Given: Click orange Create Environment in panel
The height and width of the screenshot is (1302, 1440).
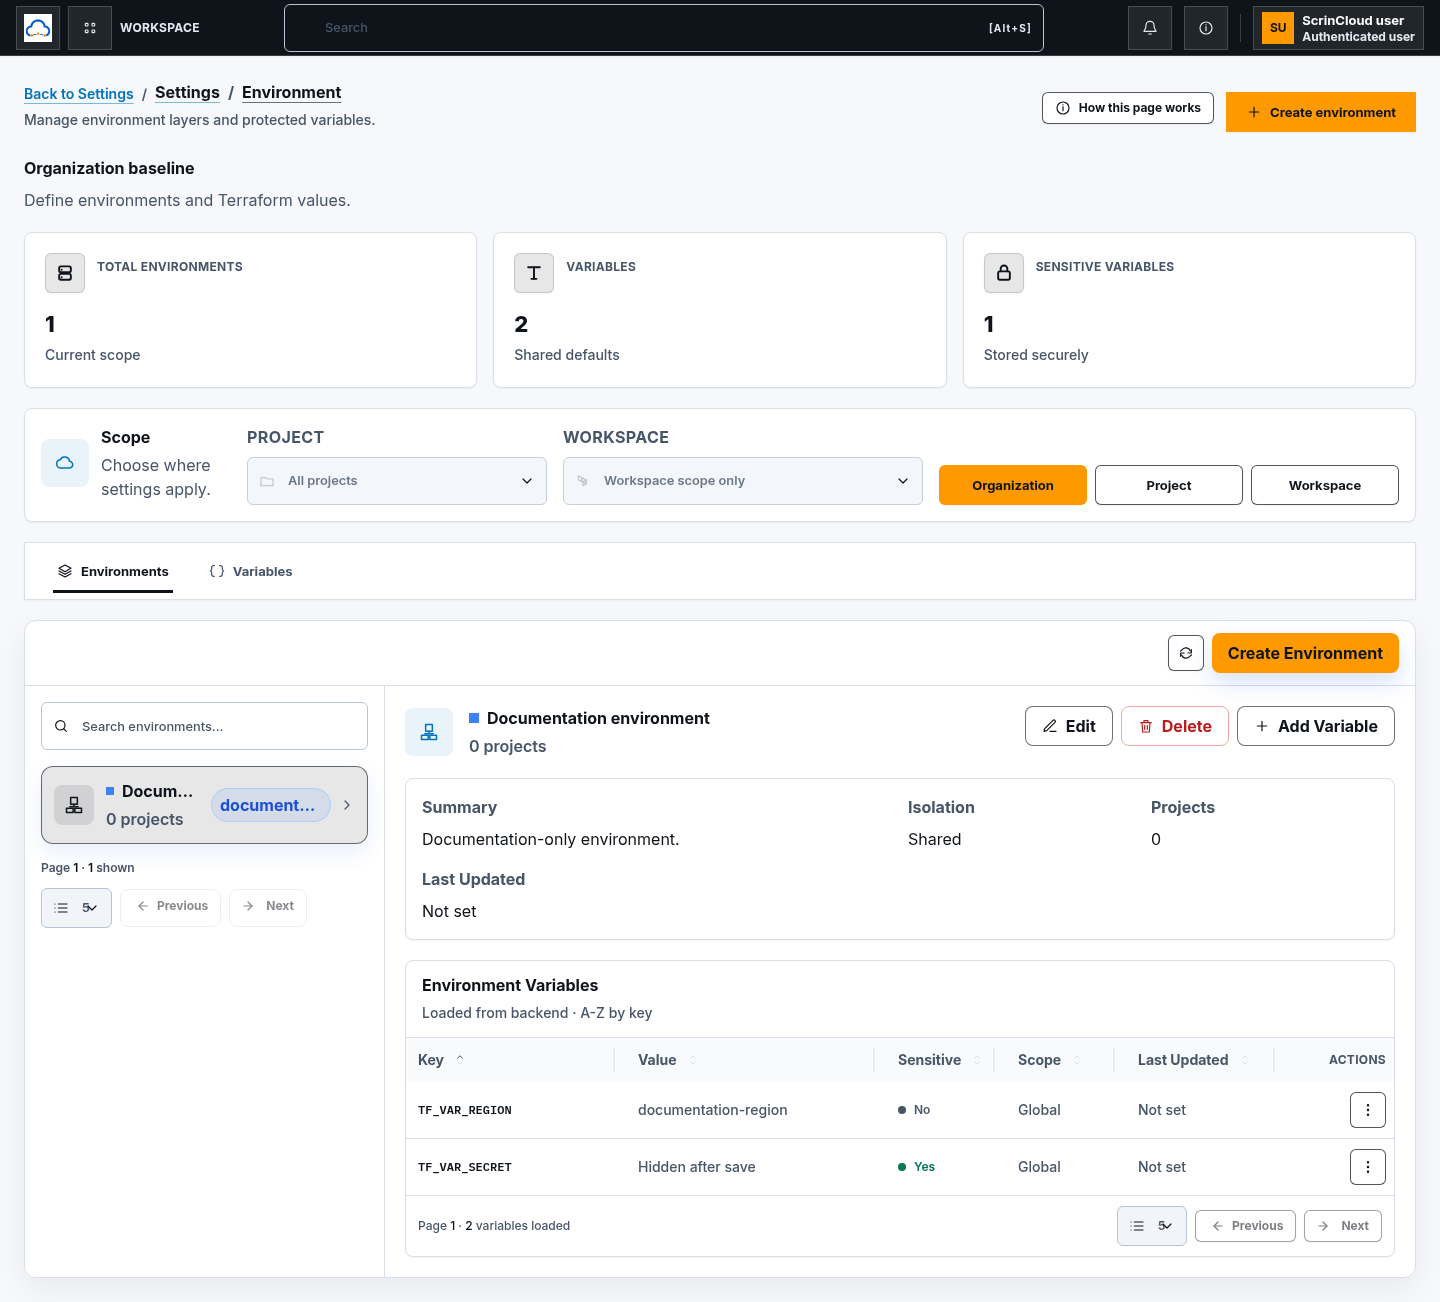Looking at the screenshot, I should pyautogui.click(x=1305, y=653).
